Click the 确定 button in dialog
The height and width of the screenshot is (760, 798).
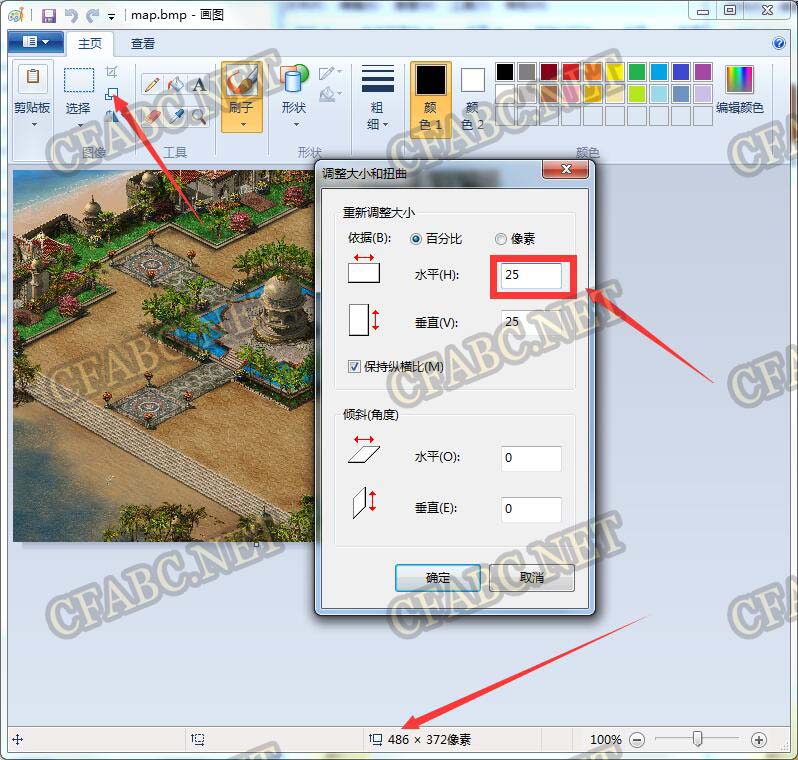[x=438, y=578]
